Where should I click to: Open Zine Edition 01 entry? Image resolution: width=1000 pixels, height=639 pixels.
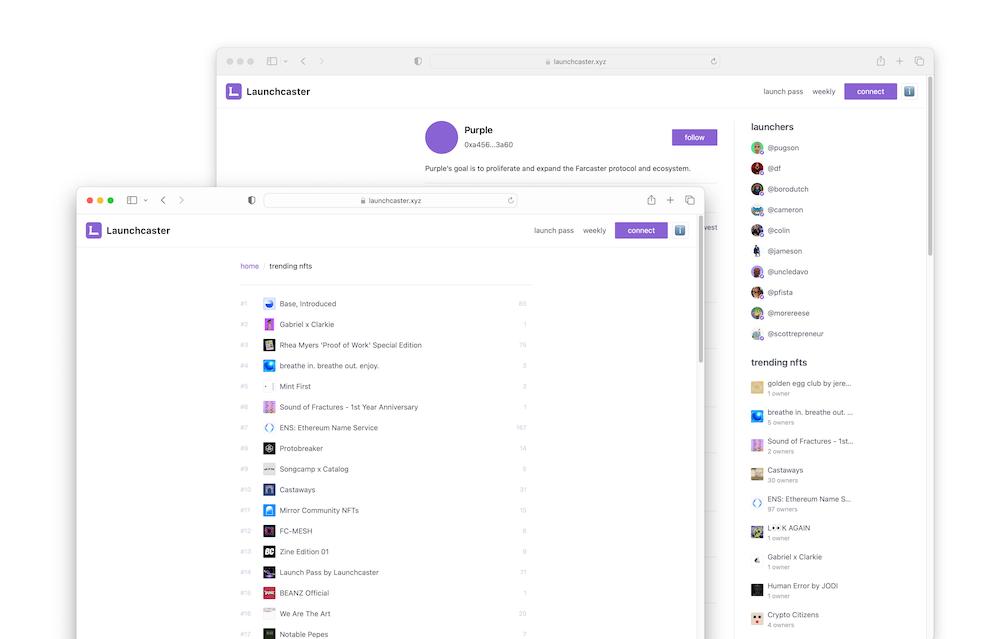385,552
